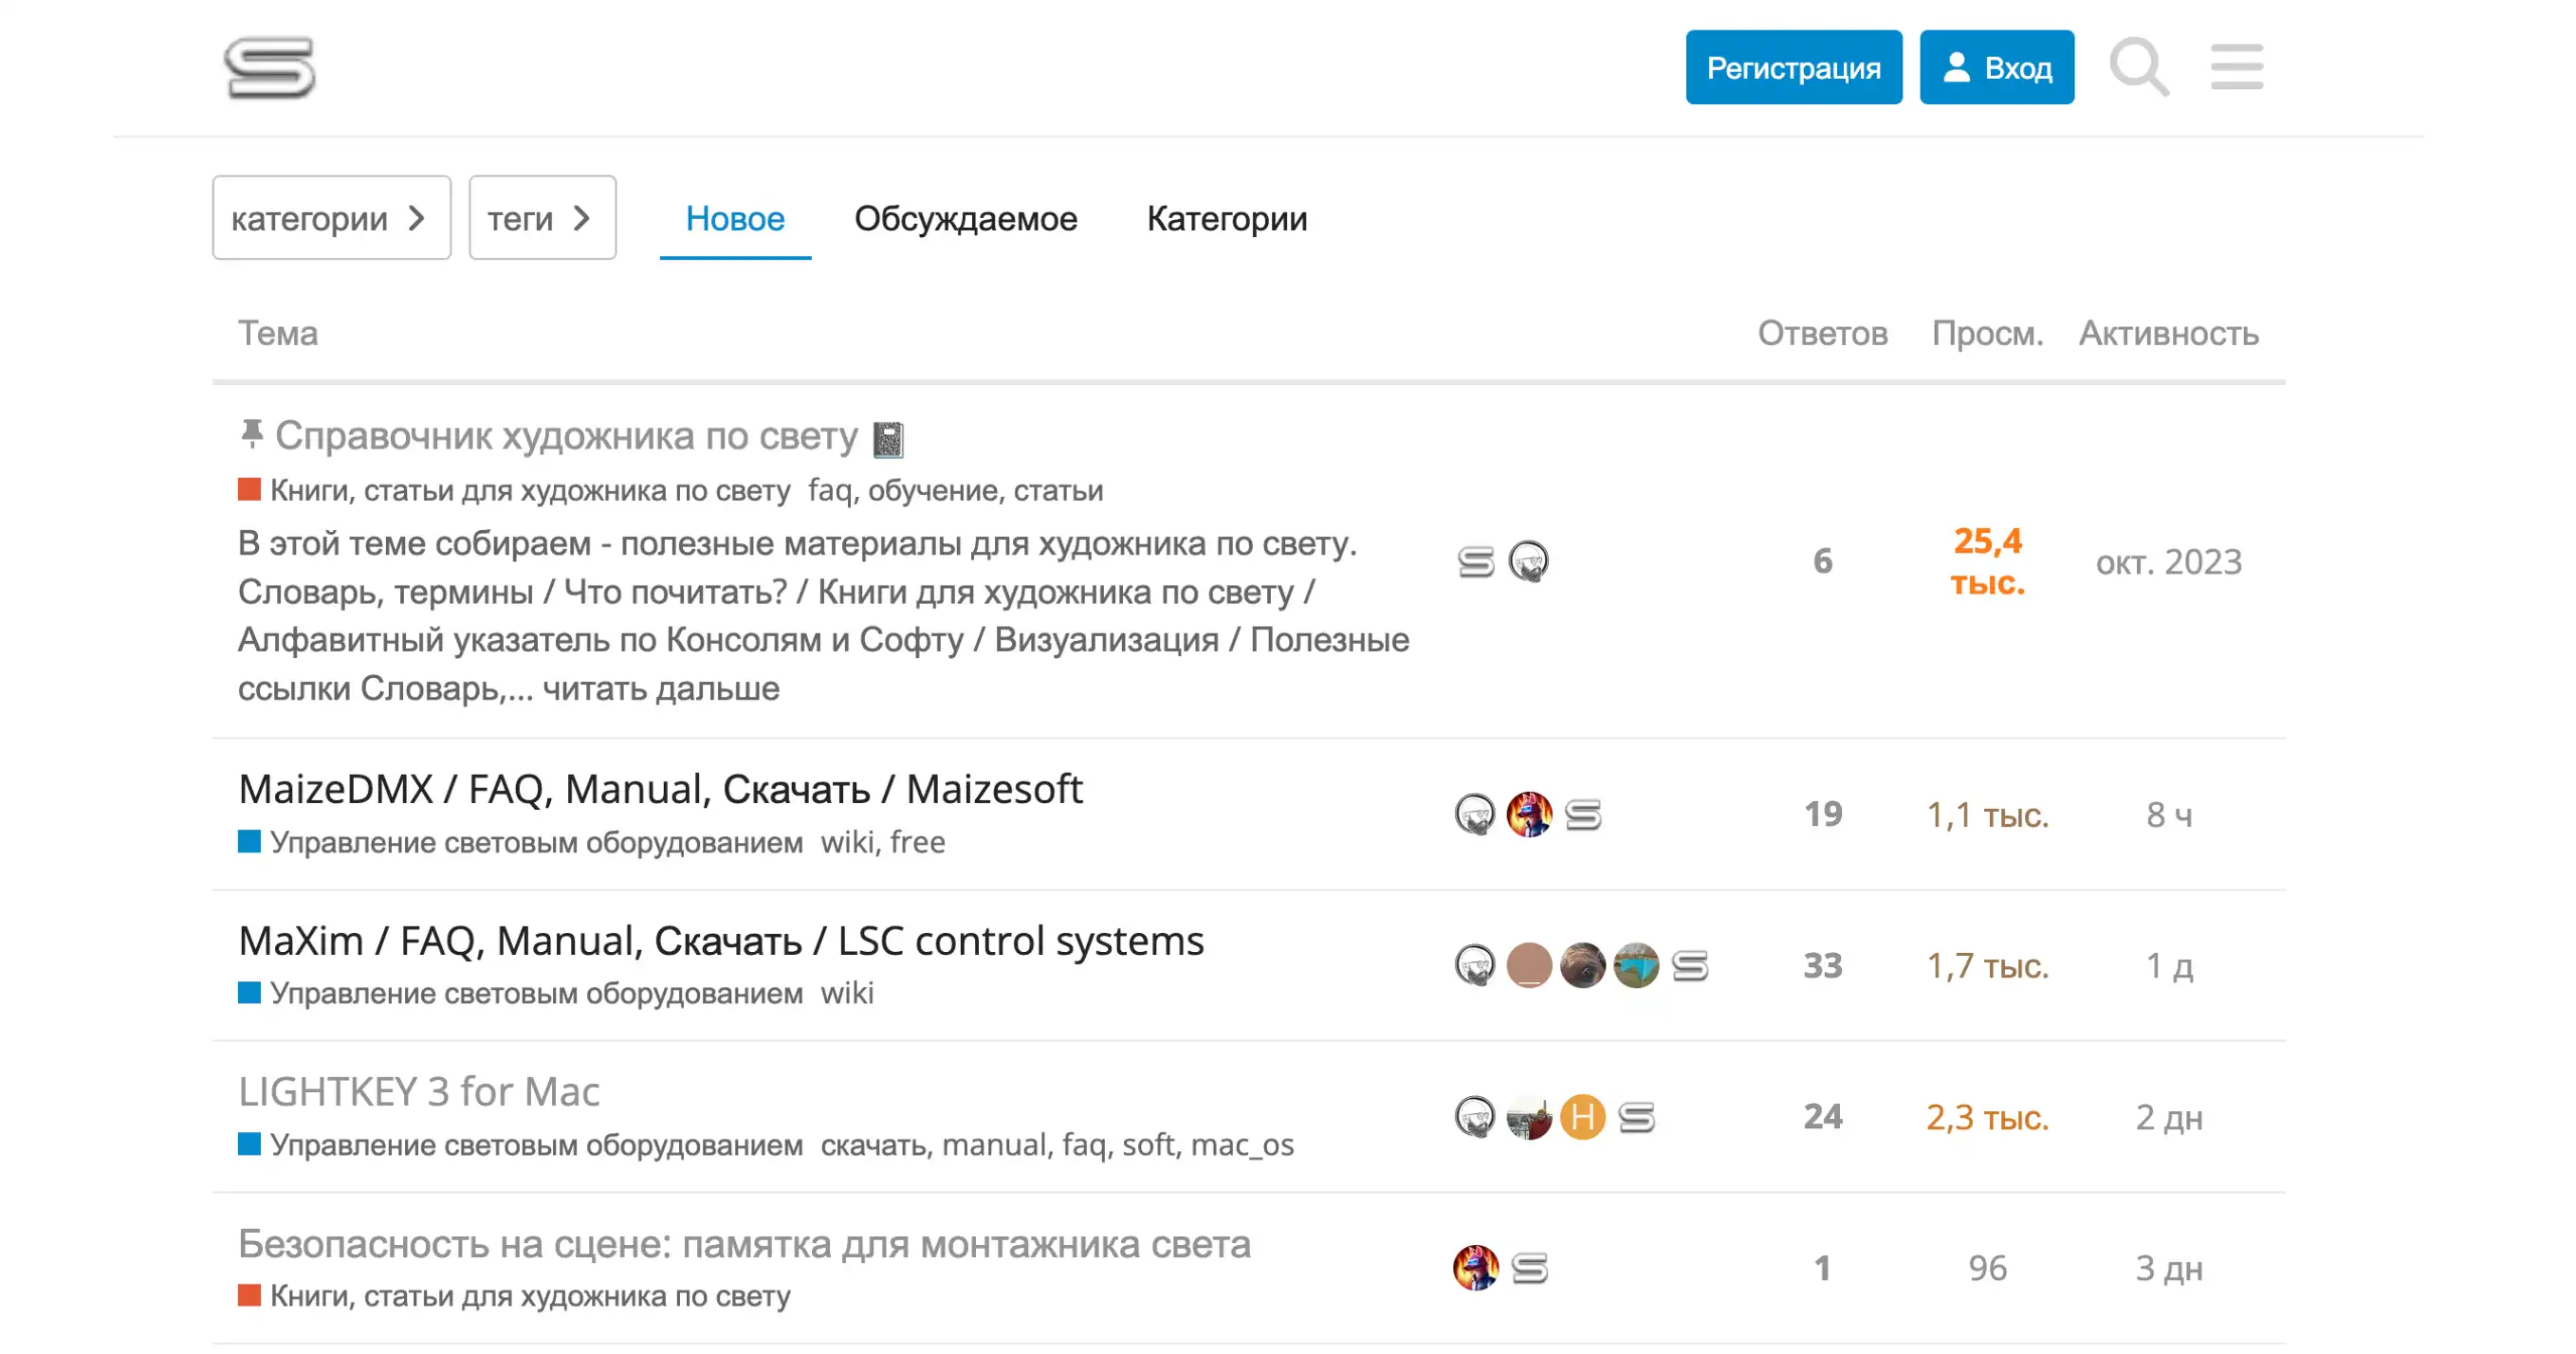This screenshot has height=1354, width=2576.
Task: Click the beige avatar in MaXim row
Action: 1528,965
